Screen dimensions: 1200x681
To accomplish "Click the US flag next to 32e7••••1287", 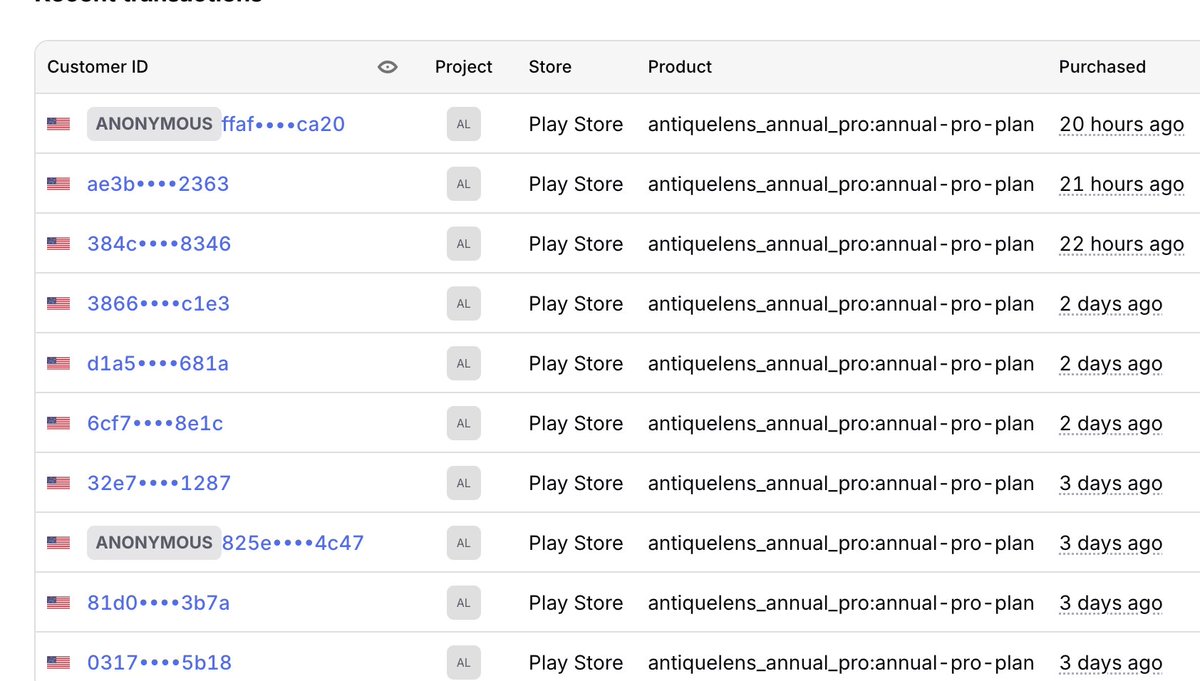I will (57, 483).
